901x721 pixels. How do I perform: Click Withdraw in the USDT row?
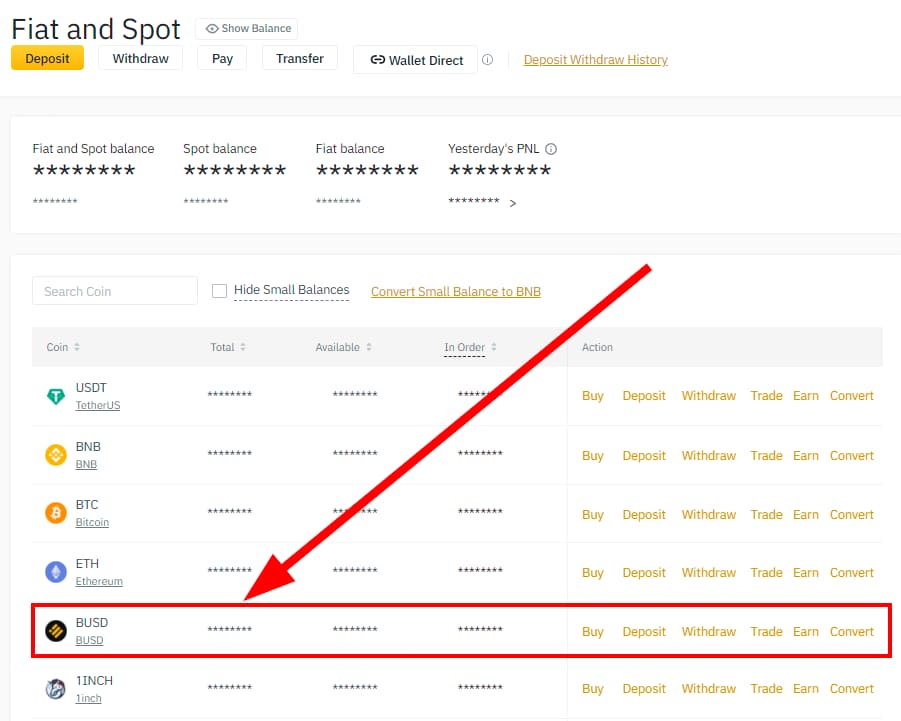click(x=709, y=396)
